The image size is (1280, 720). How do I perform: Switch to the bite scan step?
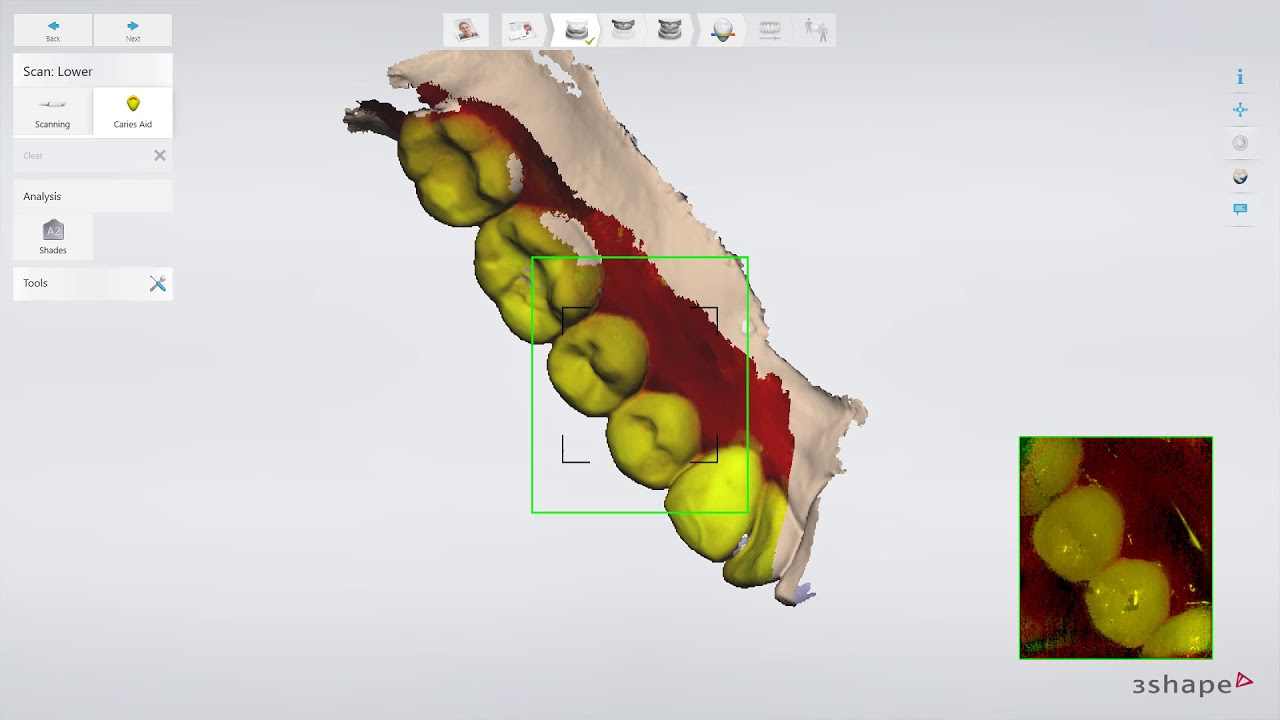point(670,30)
